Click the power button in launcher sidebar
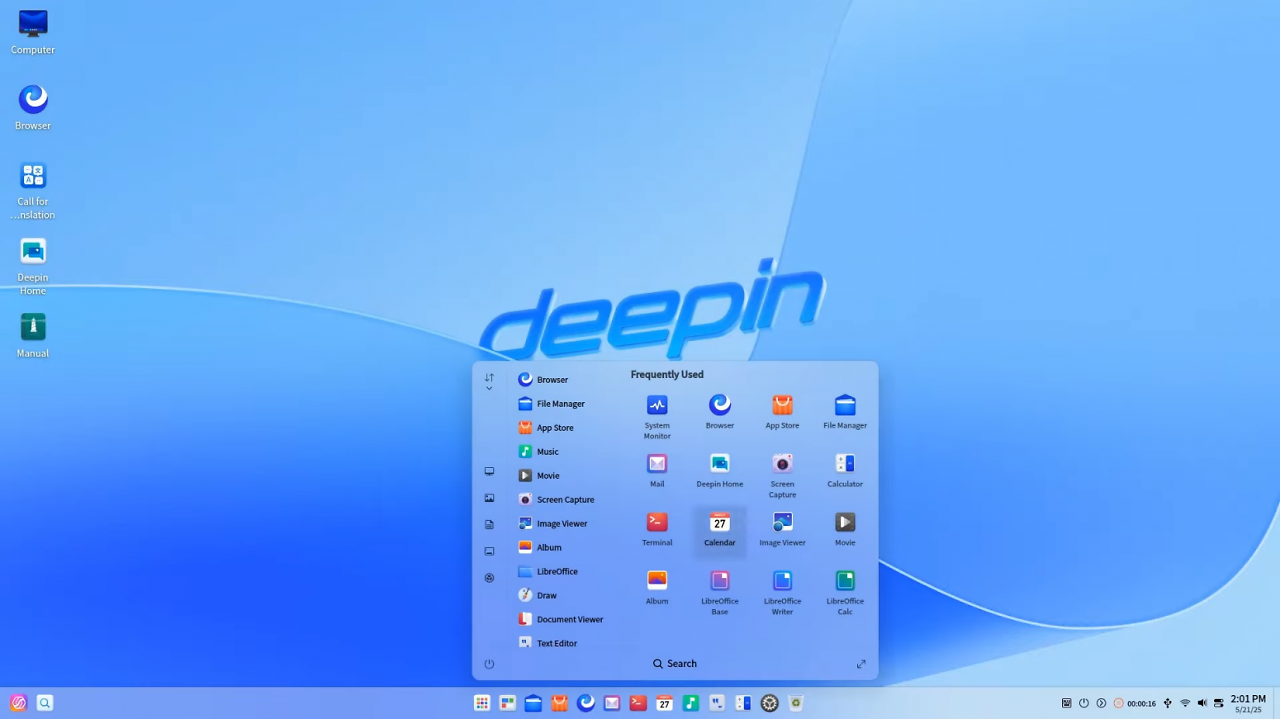This screenshot has width=1280, height=719. click(x=489, y=664)
